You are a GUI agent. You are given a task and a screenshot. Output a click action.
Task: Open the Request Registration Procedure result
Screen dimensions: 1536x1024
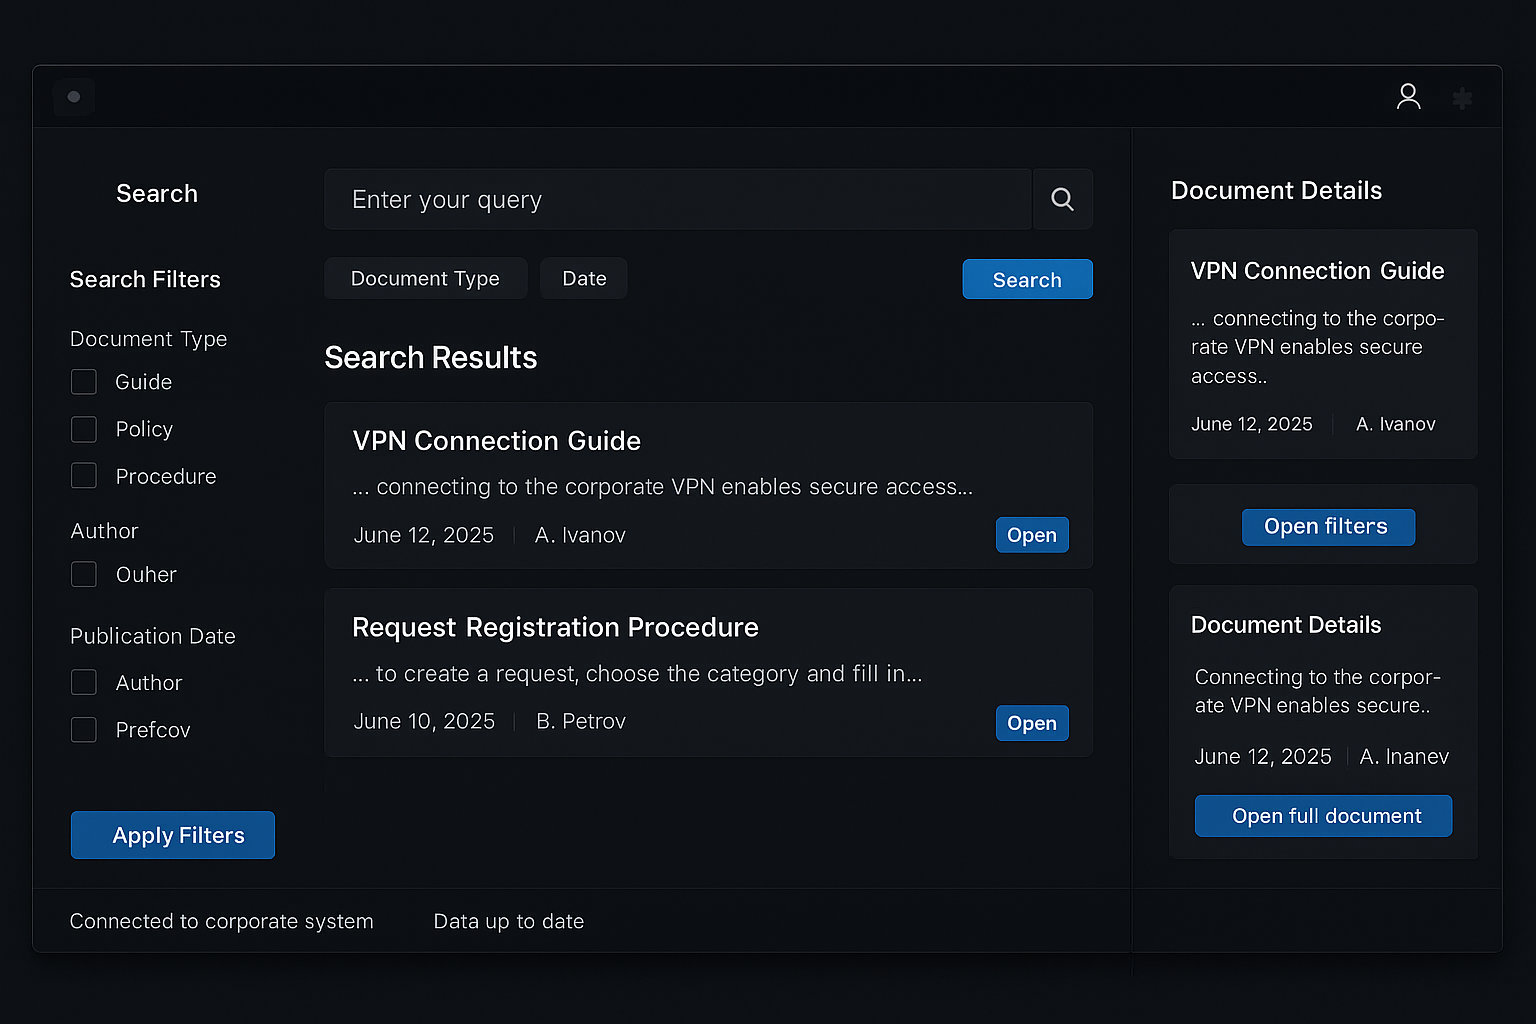tap(1032, 723)
